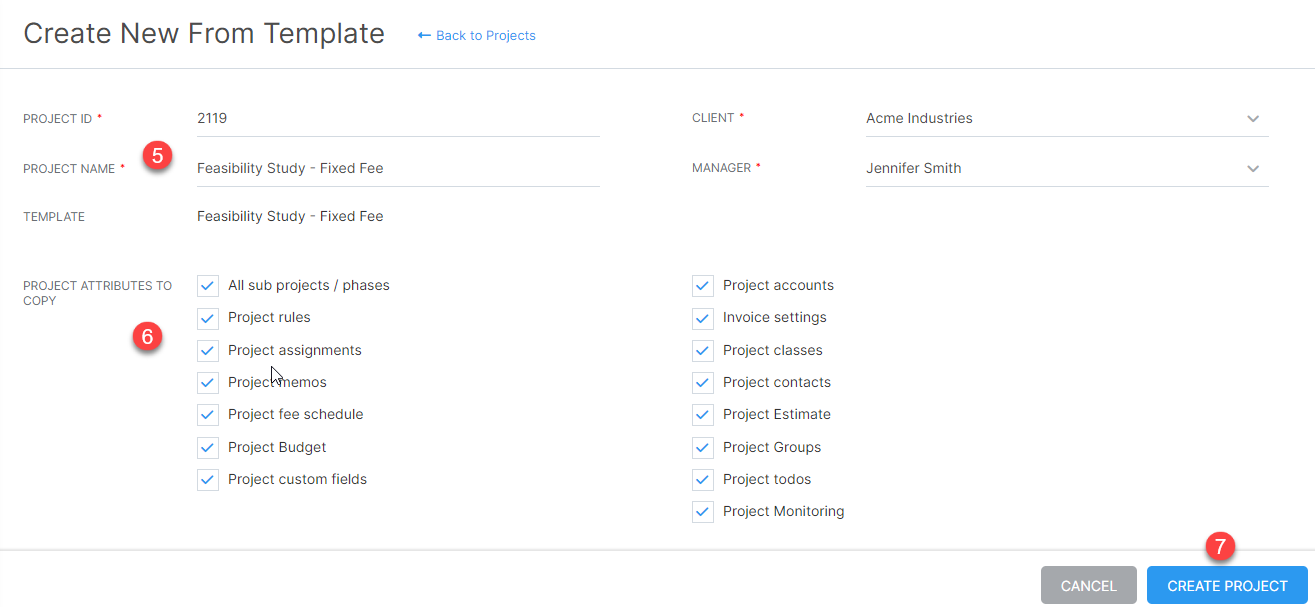Click the back arrow icon before Back to Projects
Viewport: 1315px width, 607px height.
425,35
